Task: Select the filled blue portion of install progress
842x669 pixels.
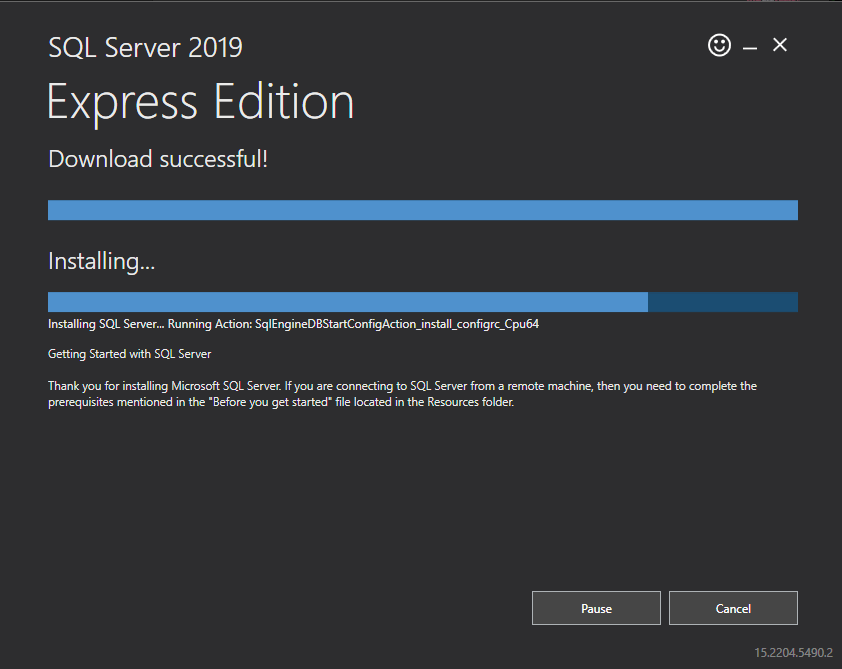Action: tap(347, 300)
